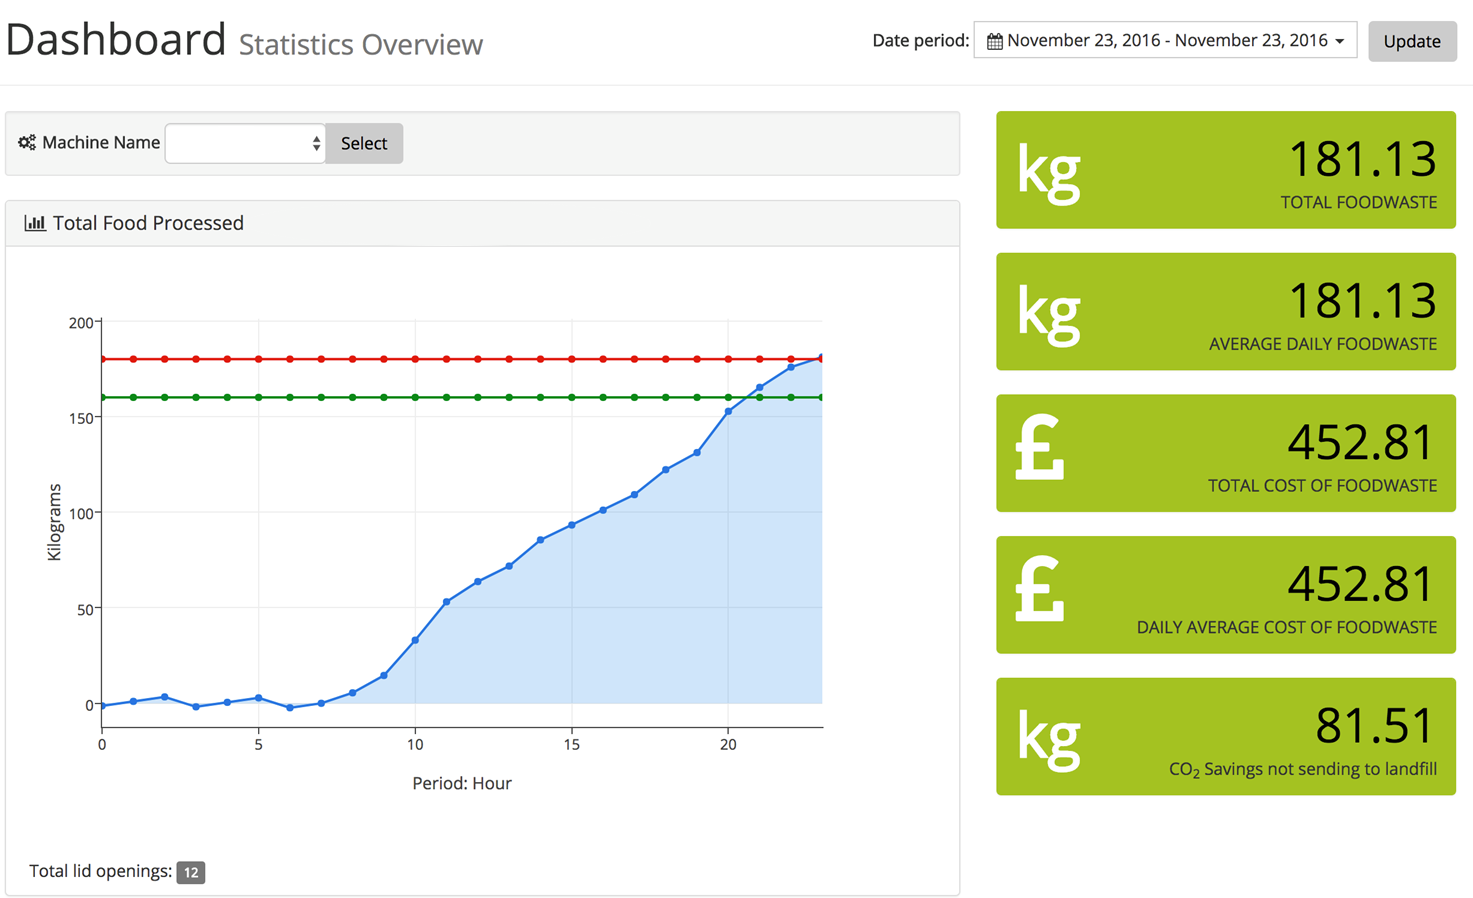This screenshot has height=898, width=1473.
Task: Click the 81.51 CO2 savings value
Action: tap(1375, 727)
